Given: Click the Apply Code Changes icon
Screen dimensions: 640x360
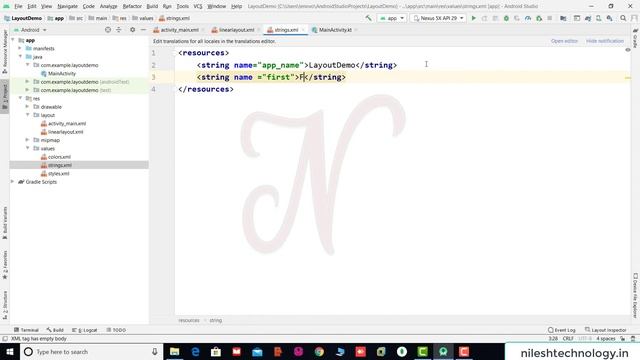Looking at the screenshot, I should click(495, 18).
